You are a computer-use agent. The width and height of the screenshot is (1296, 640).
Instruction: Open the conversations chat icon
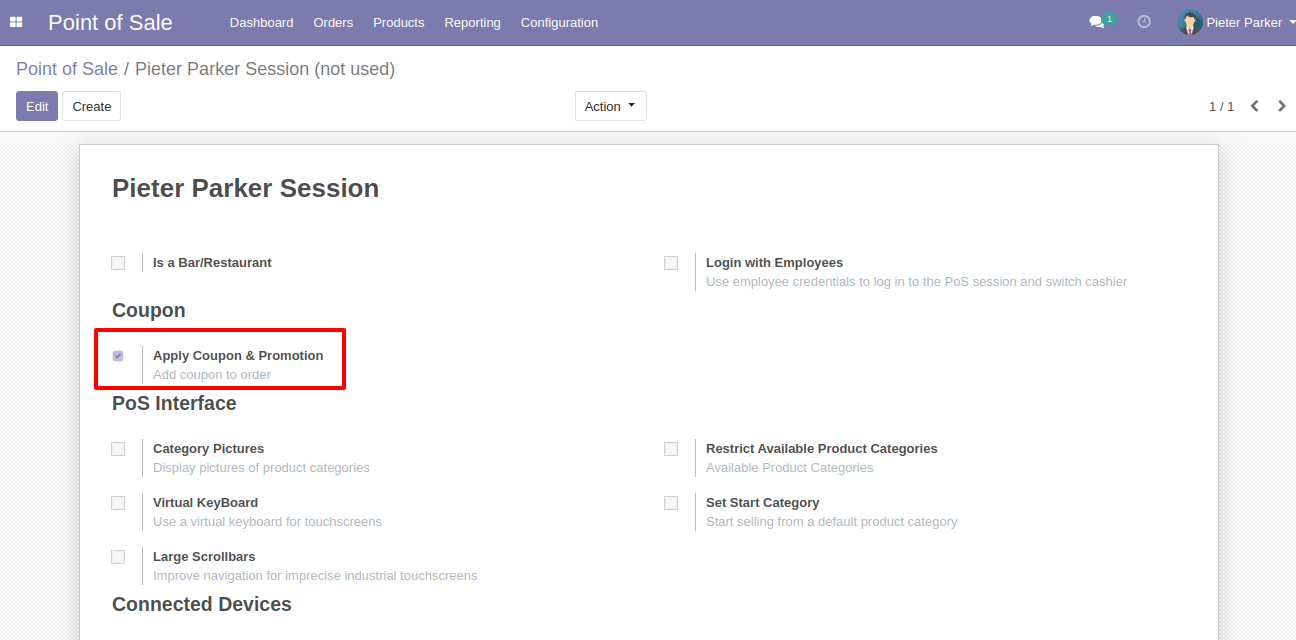(x=1097, y=22)
